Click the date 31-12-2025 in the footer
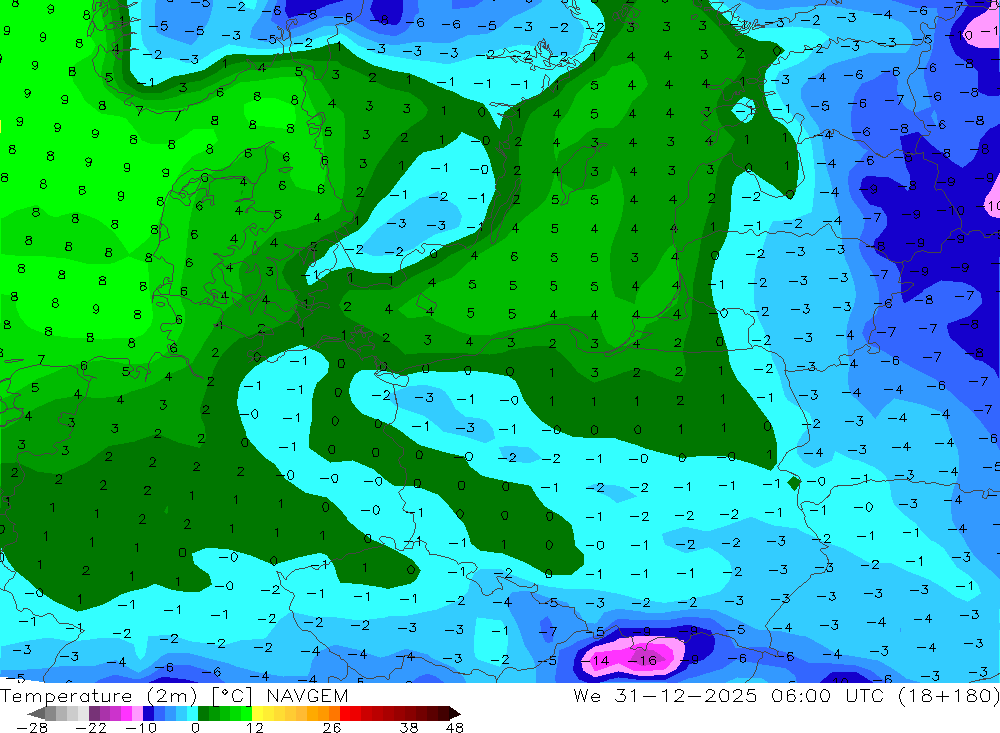Viewport: 1000px width, 733px height. 686,695
